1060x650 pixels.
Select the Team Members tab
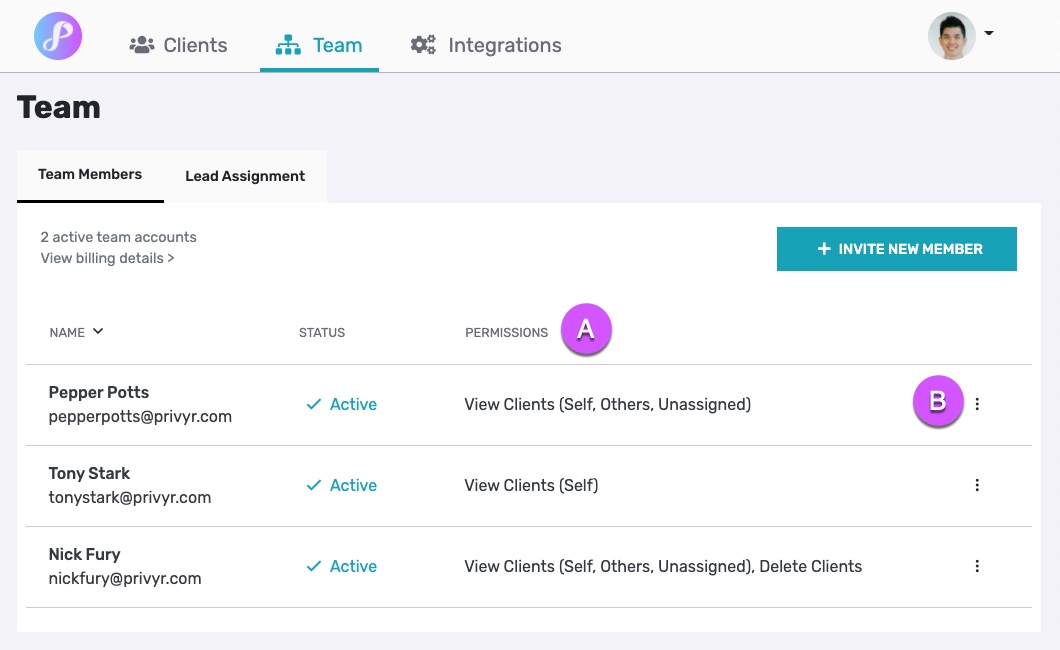(x=90, y=174)
